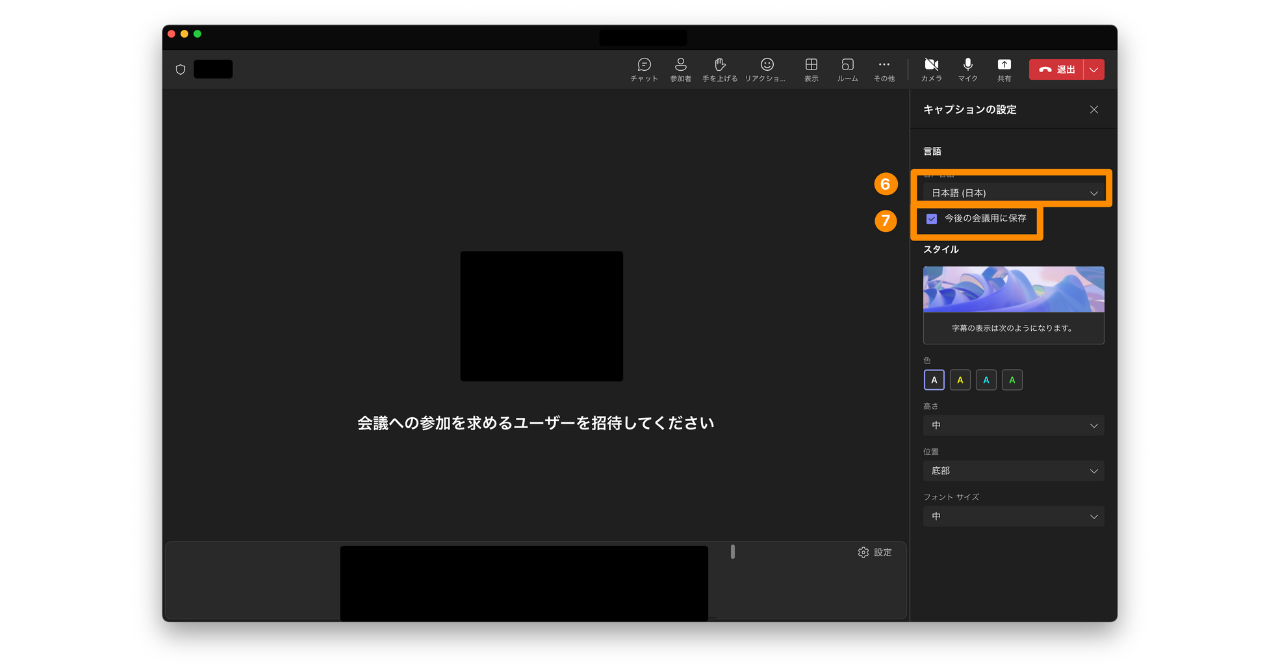This screenshot has width=1280, height=670.
Task: Open the arrow menu beside 退出 button
Action: (x=1094, y=69)
